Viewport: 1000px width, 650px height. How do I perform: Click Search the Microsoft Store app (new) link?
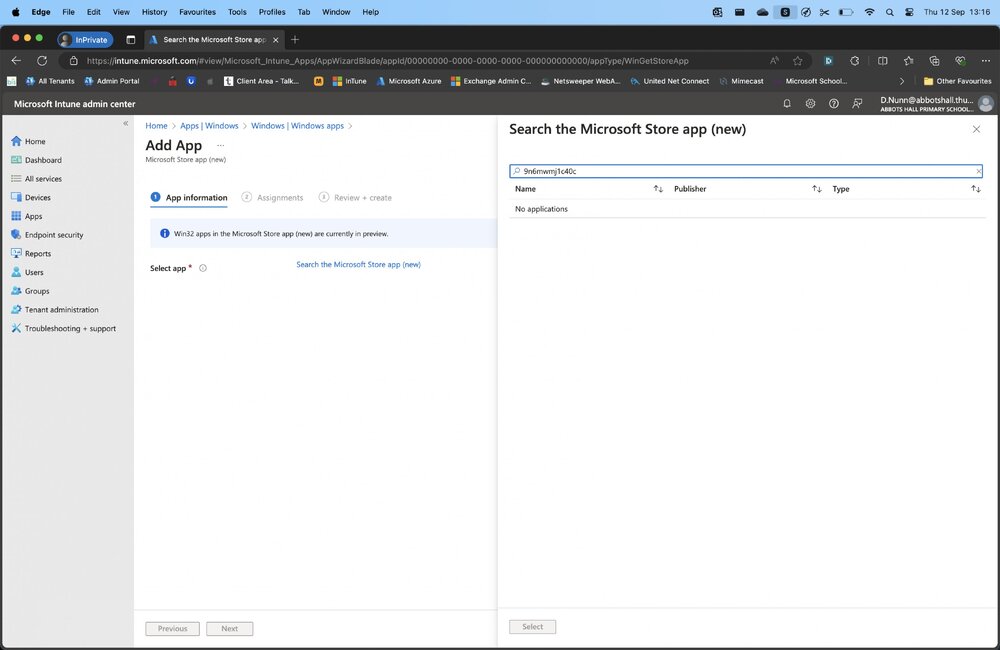(x=358, y=264)
